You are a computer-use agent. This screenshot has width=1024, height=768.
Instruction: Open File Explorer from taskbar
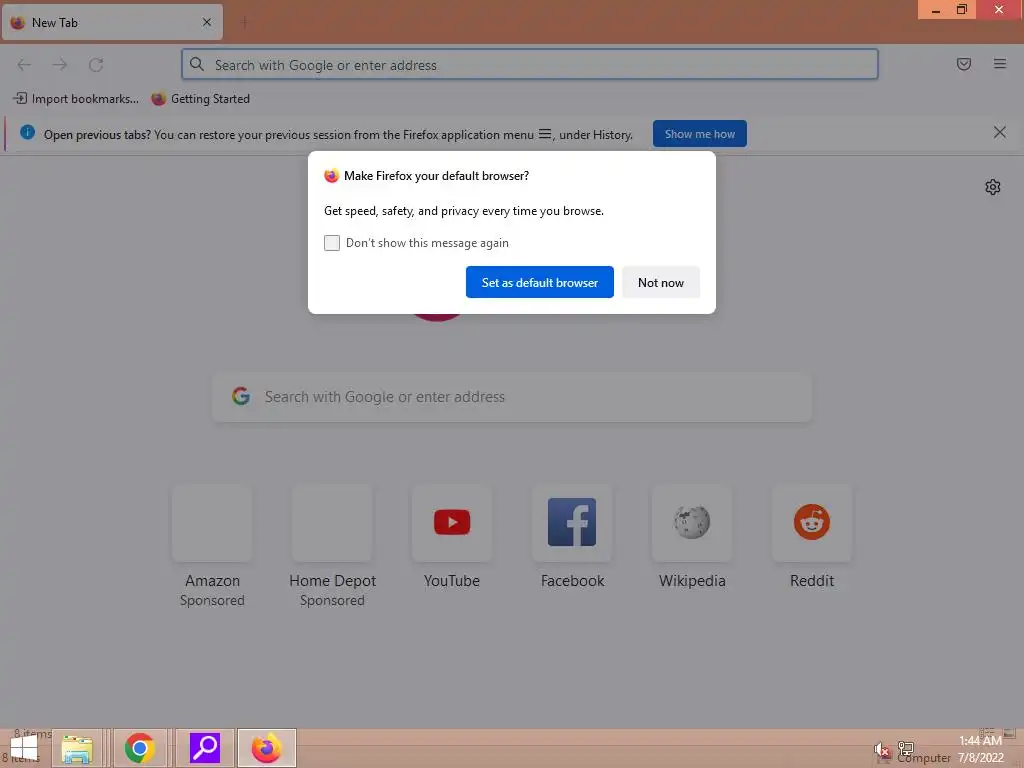pyautogui.click(x=77, y=748)
